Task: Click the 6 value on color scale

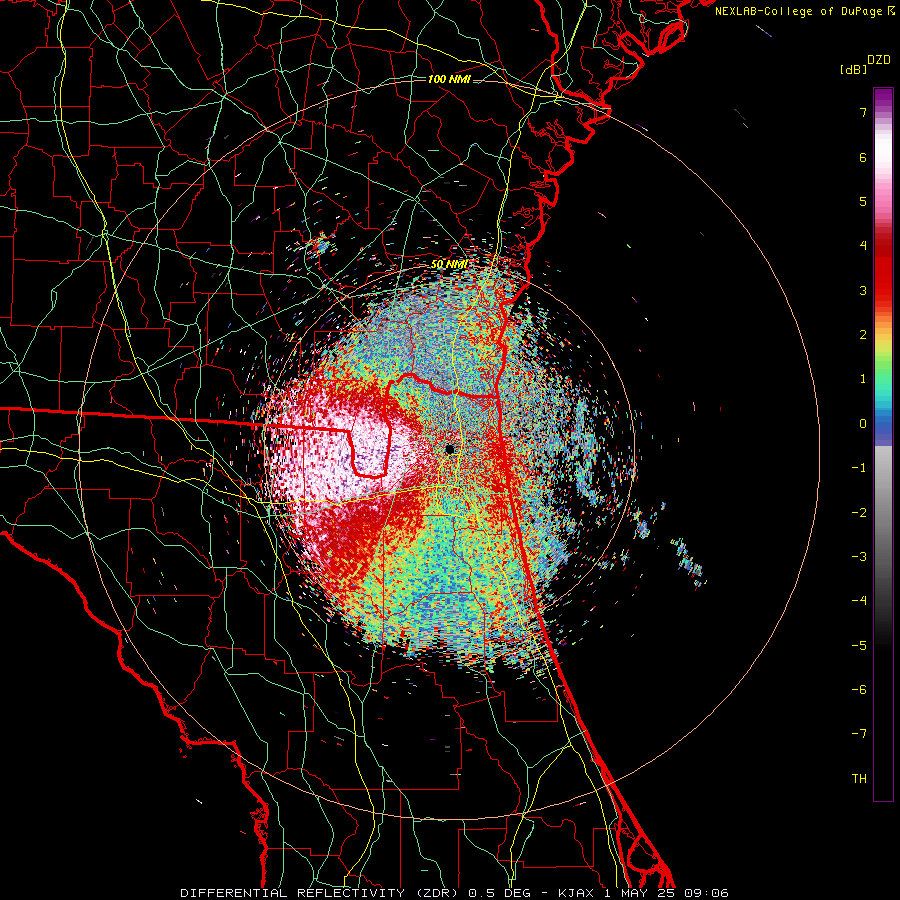Action: point(863,157)
